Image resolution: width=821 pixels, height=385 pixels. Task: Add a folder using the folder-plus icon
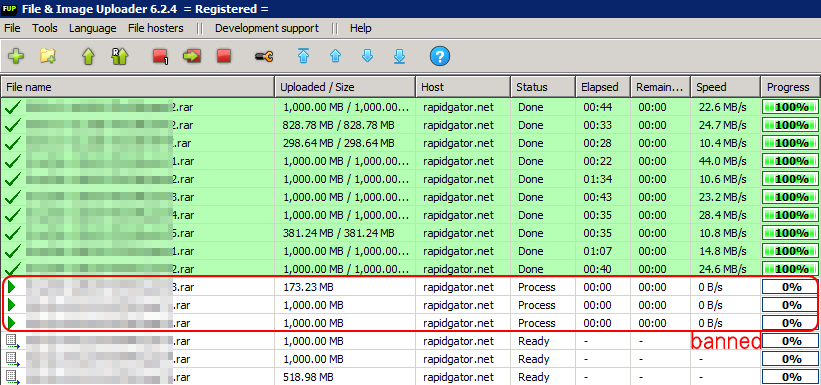click(48, 56)
